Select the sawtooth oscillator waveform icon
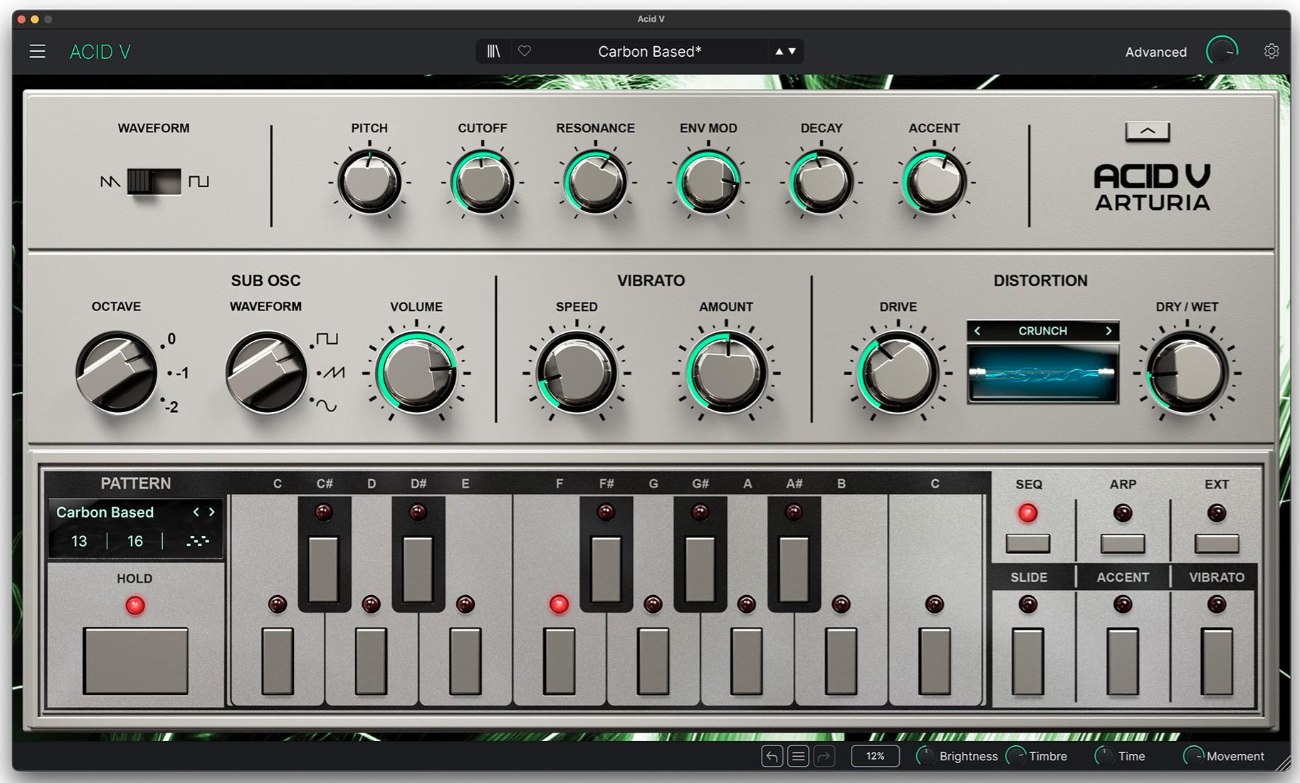Viewport: 1300px width, 783px height. (110, 182)
